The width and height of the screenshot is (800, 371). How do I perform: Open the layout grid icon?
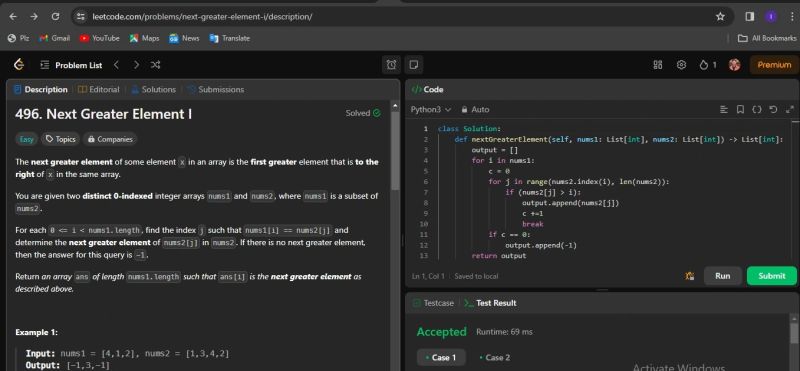point(658,65)
